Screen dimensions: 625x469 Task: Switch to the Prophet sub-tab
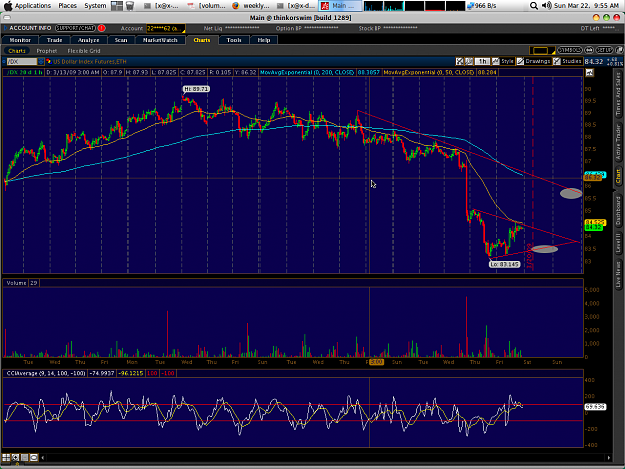[47, 51]
